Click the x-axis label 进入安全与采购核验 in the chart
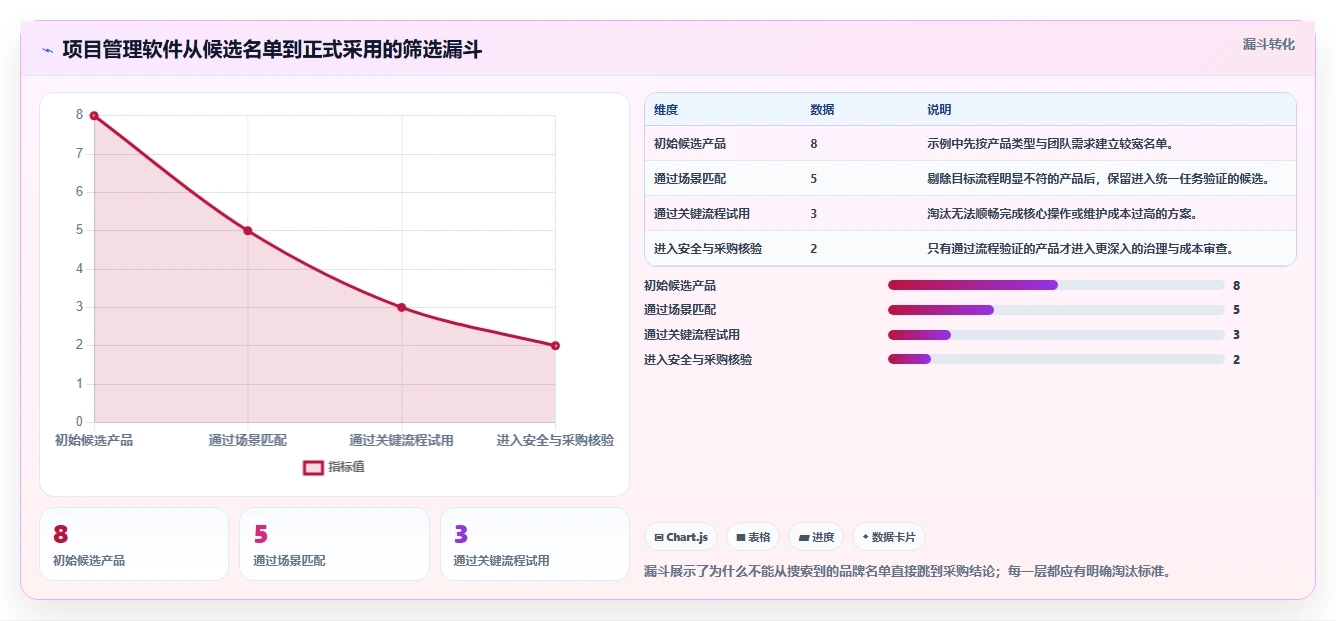Screen dimensions: 1336x621 click(555, 440)
